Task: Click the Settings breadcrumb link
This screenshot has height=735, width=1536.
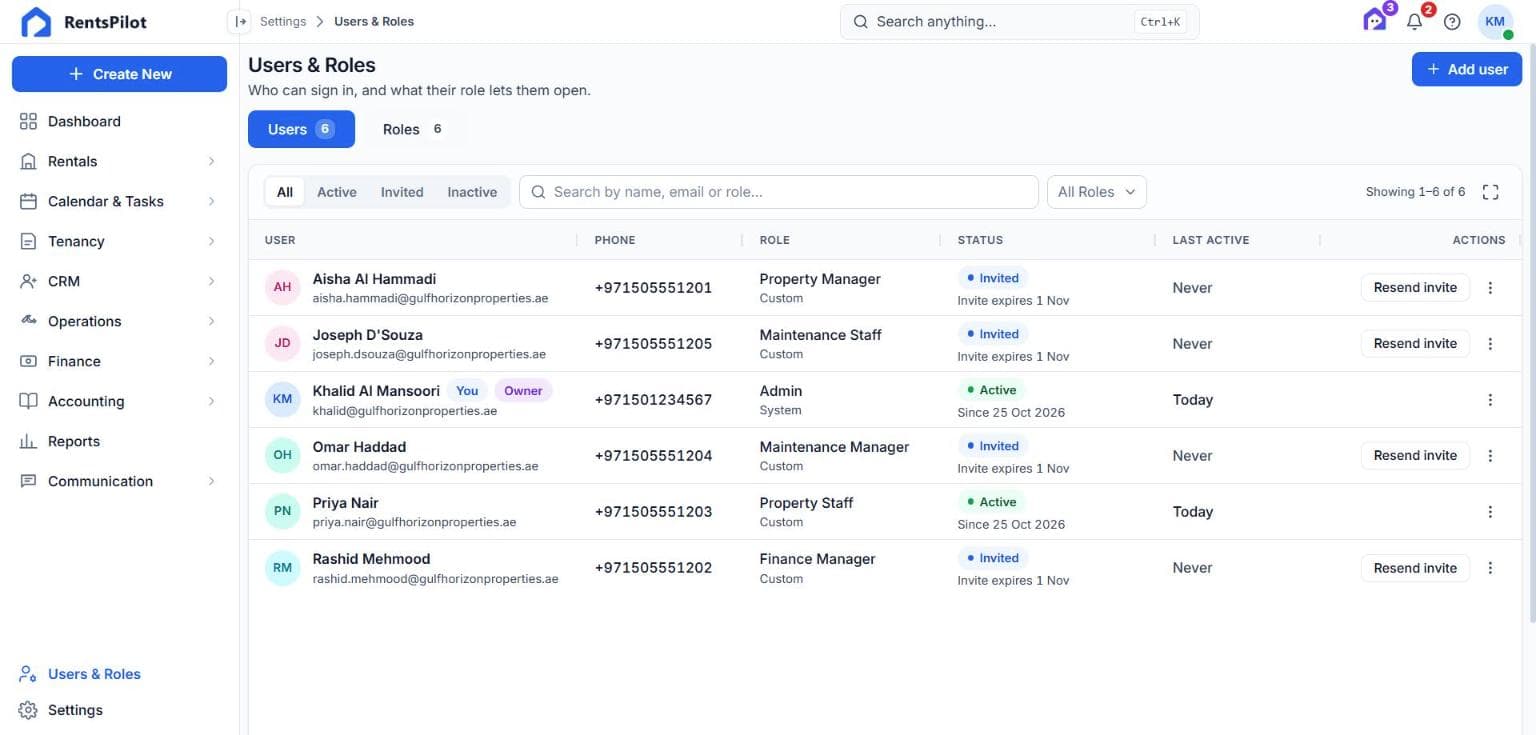Action: pyautogui.click(x=283, y=21)
